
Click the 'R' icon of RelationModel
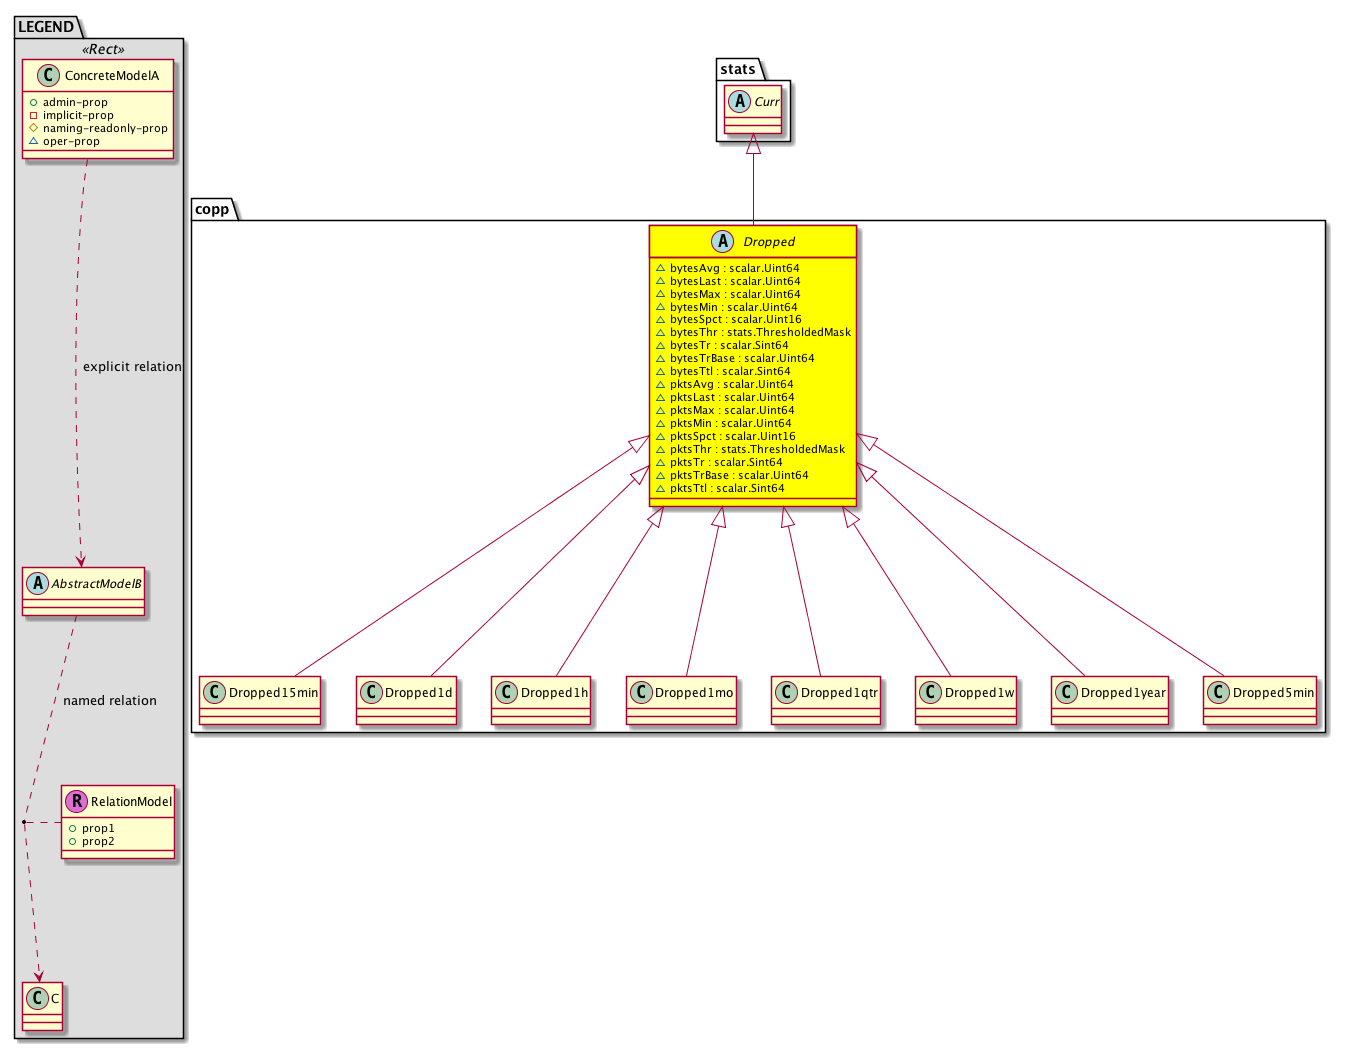coord(76,801)
